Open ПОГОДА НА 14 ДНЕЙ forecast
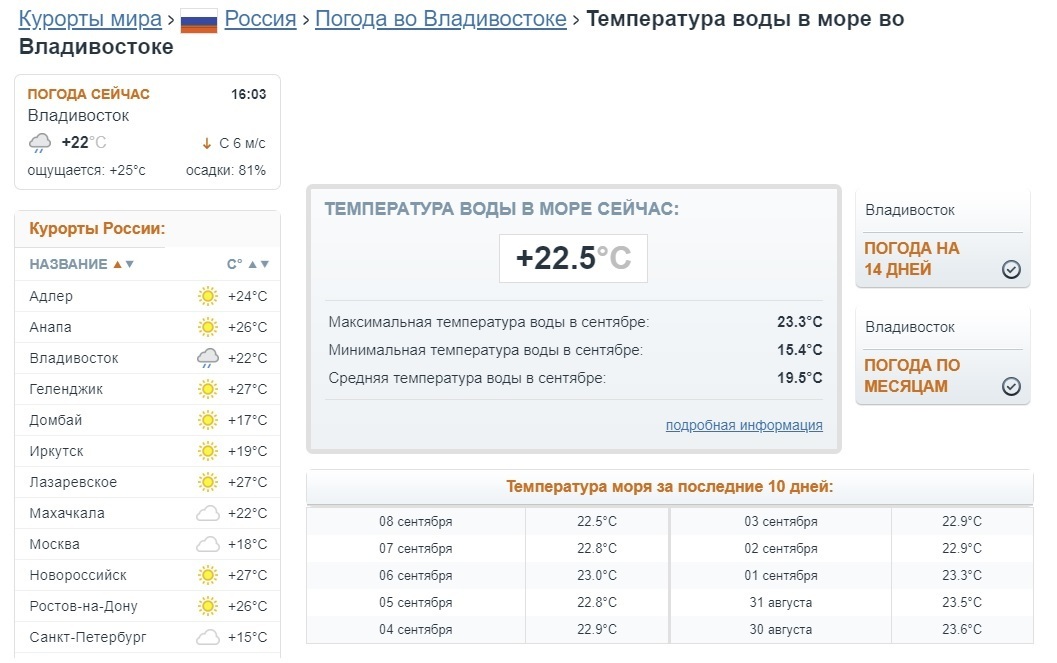1057x663 pixels. click(911, 258)
